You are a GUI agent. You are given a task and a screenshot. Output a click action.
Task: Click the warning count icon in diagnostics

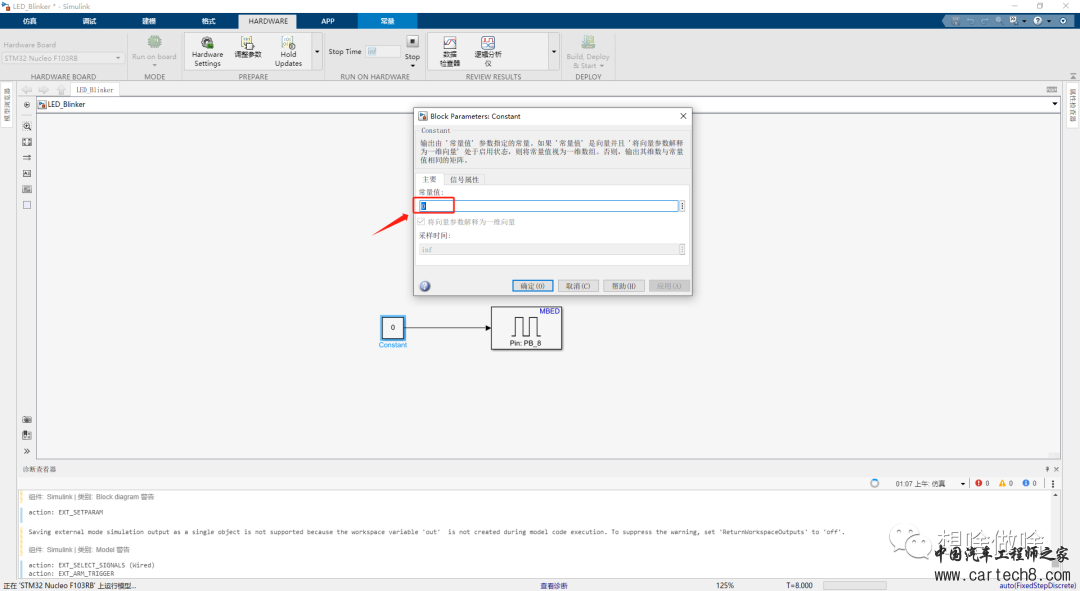coord(1002,484)
